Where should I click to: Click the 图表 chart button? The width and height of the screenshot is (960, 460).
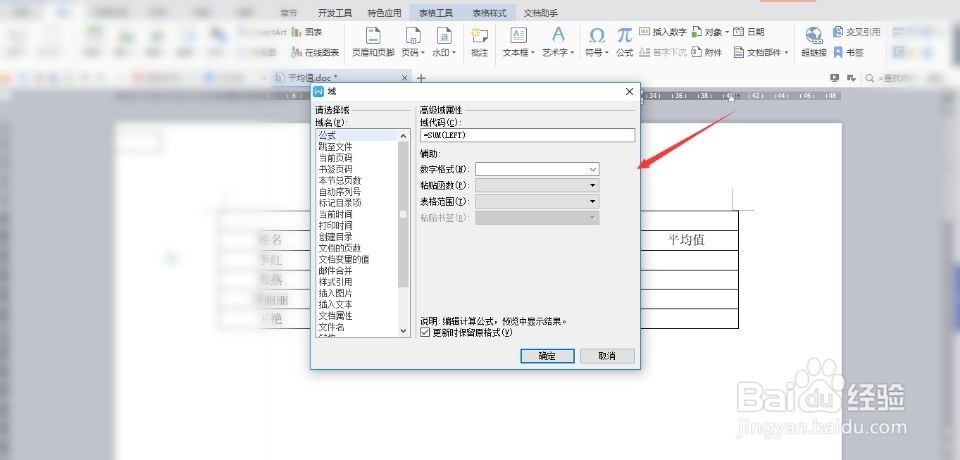pos(307,32)
